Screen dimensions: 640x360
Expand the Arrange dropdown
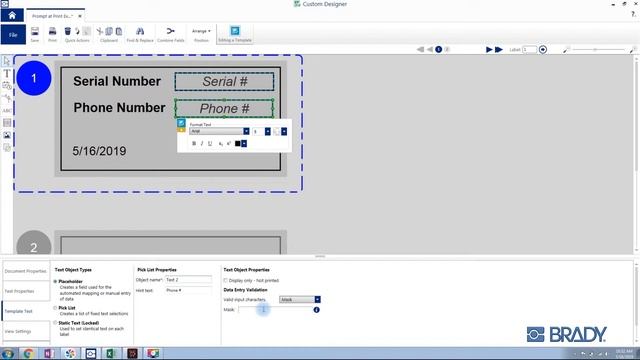tap(201, 31)
